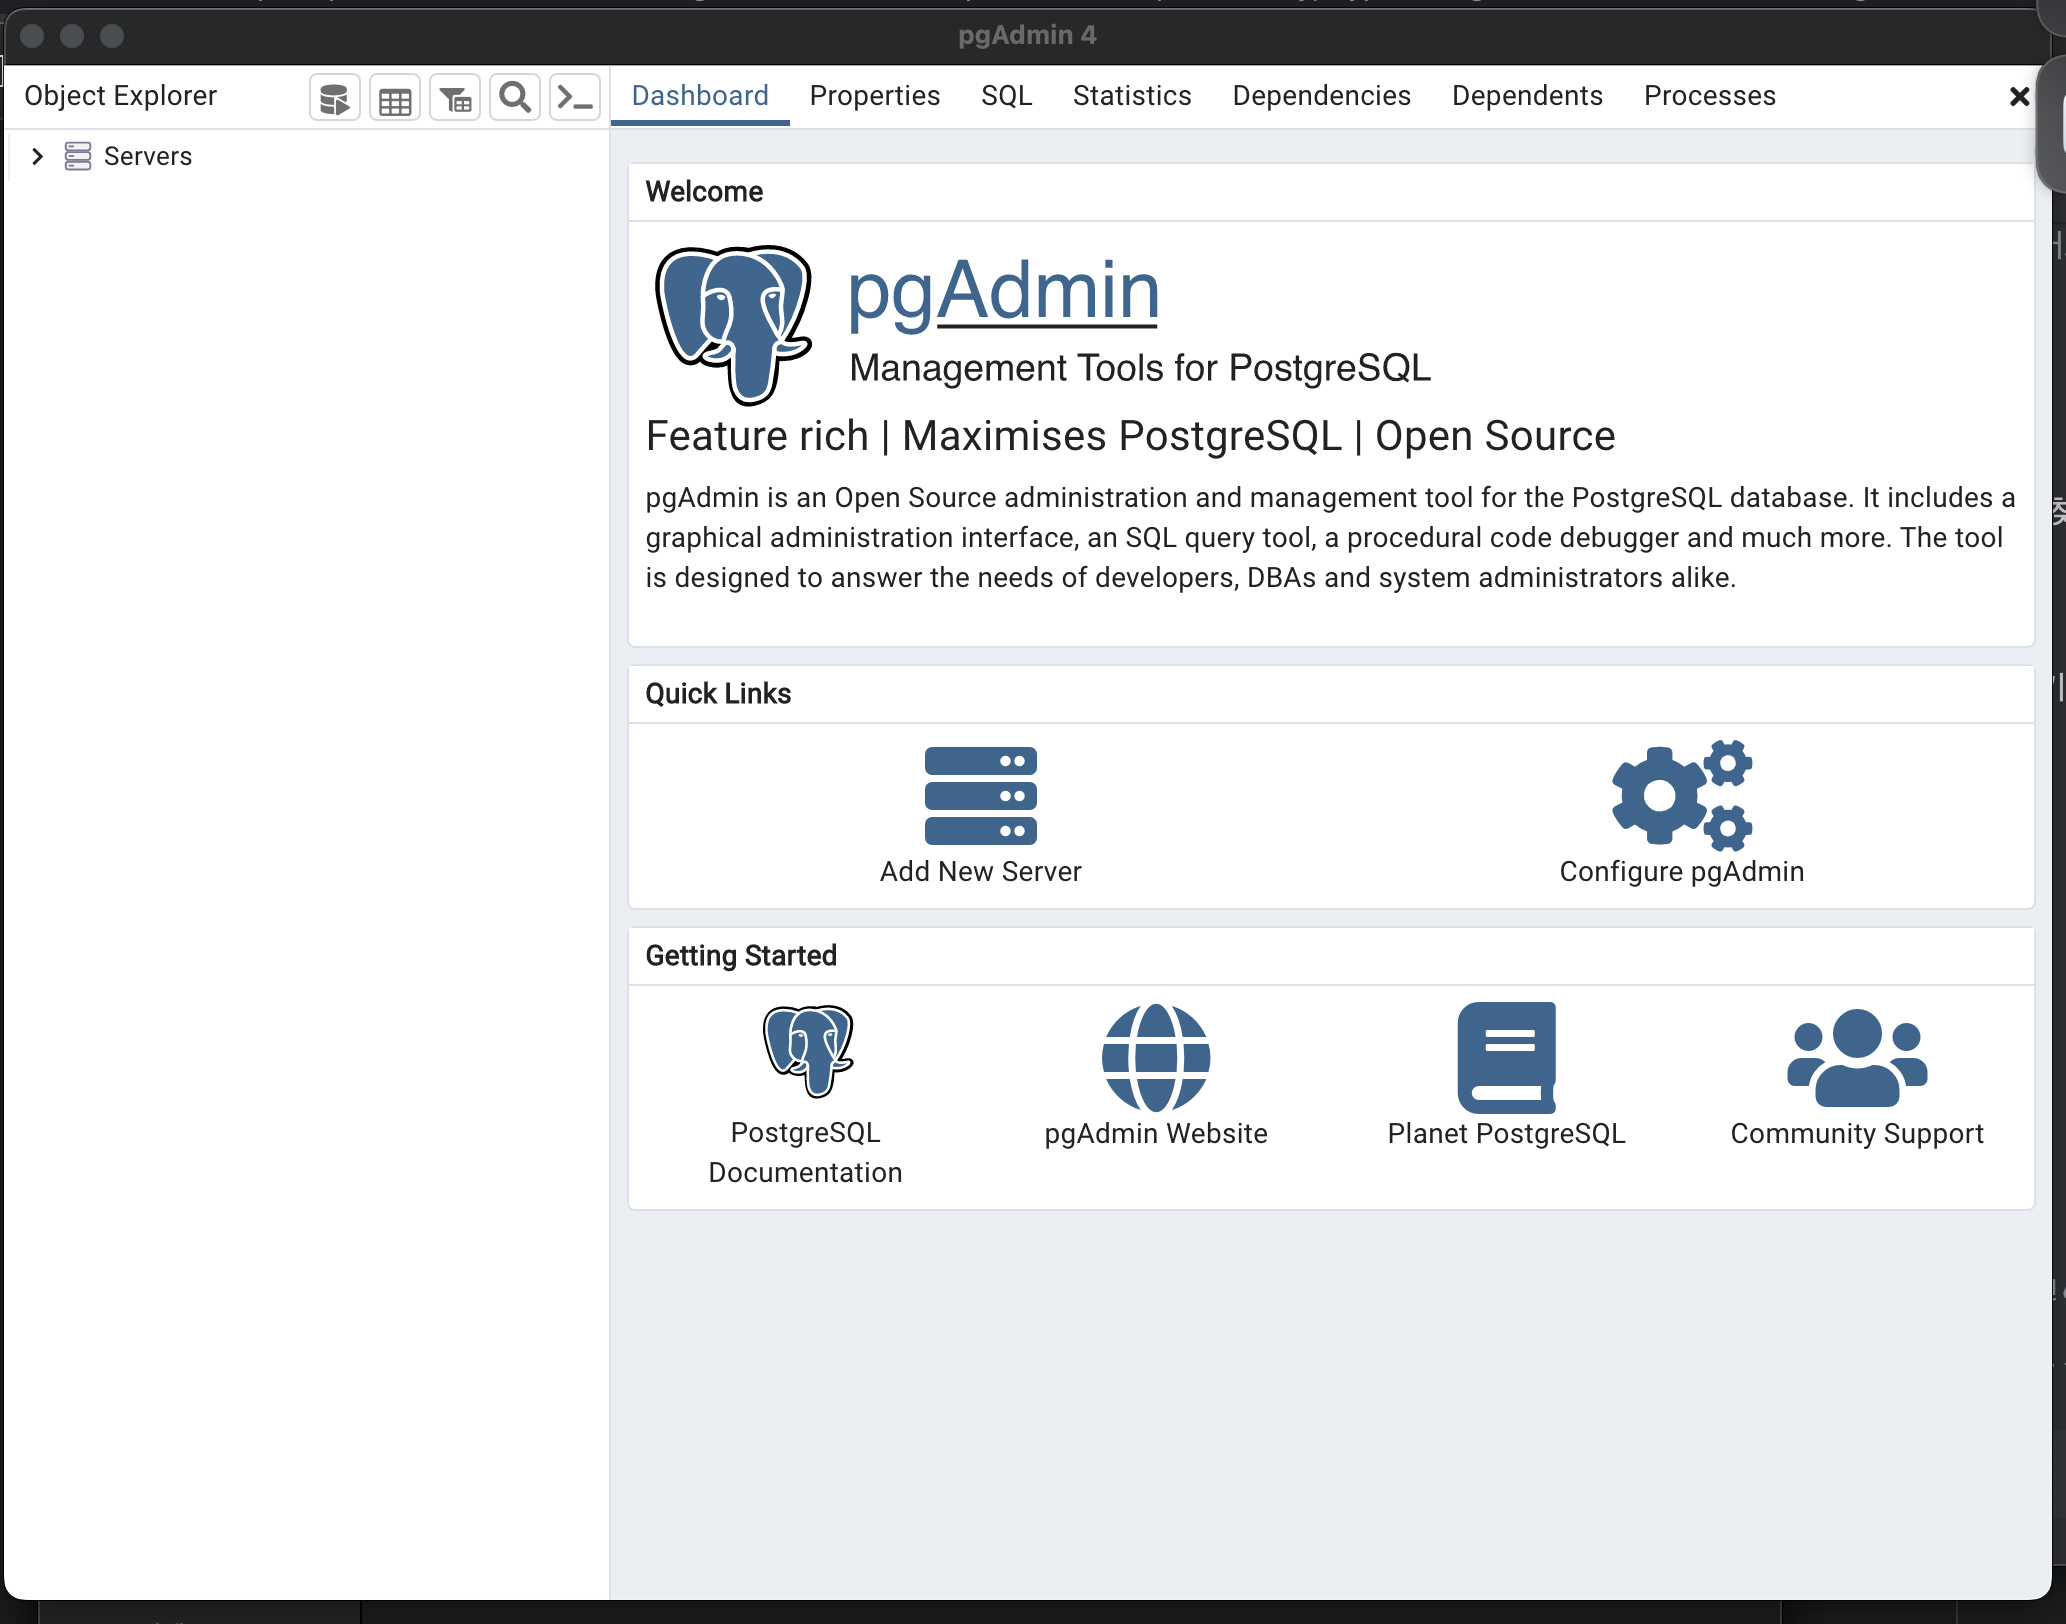The height and width of the screenshot is (1624, 2066).
Task: Open the SQL tab
Action: click(1006, 96)
